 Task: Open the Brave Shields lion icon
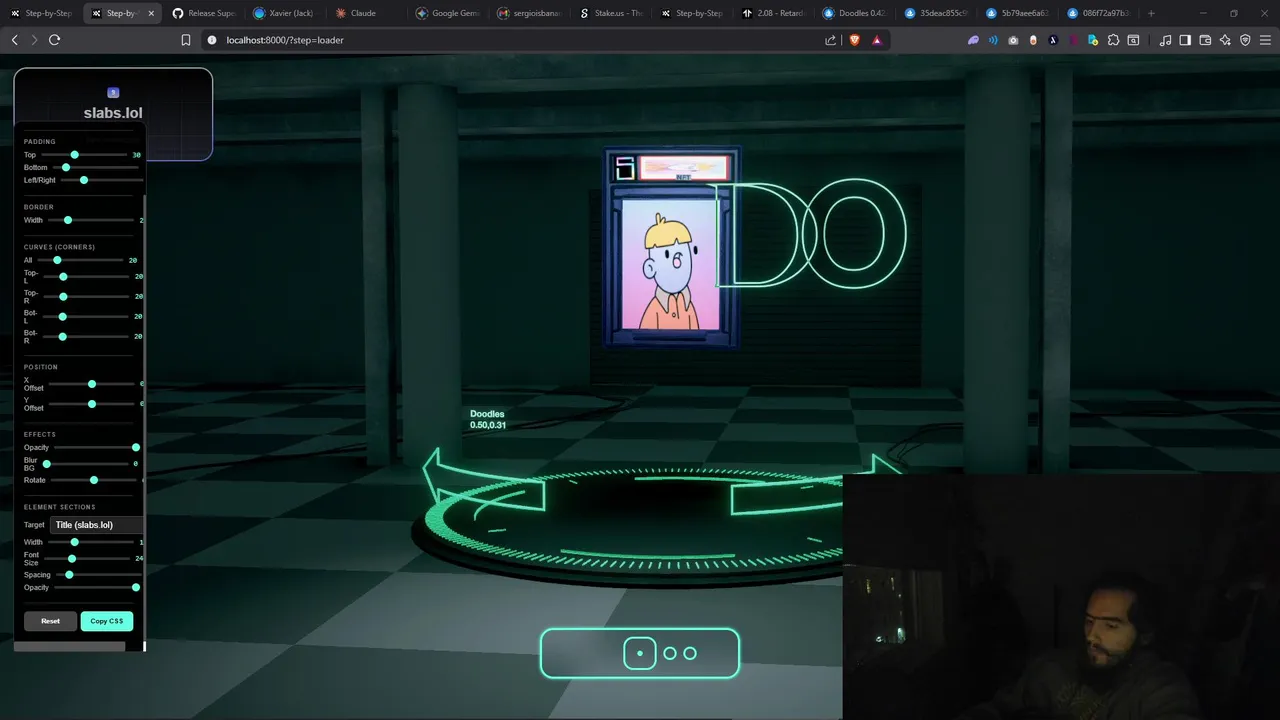tap(855, 40)
